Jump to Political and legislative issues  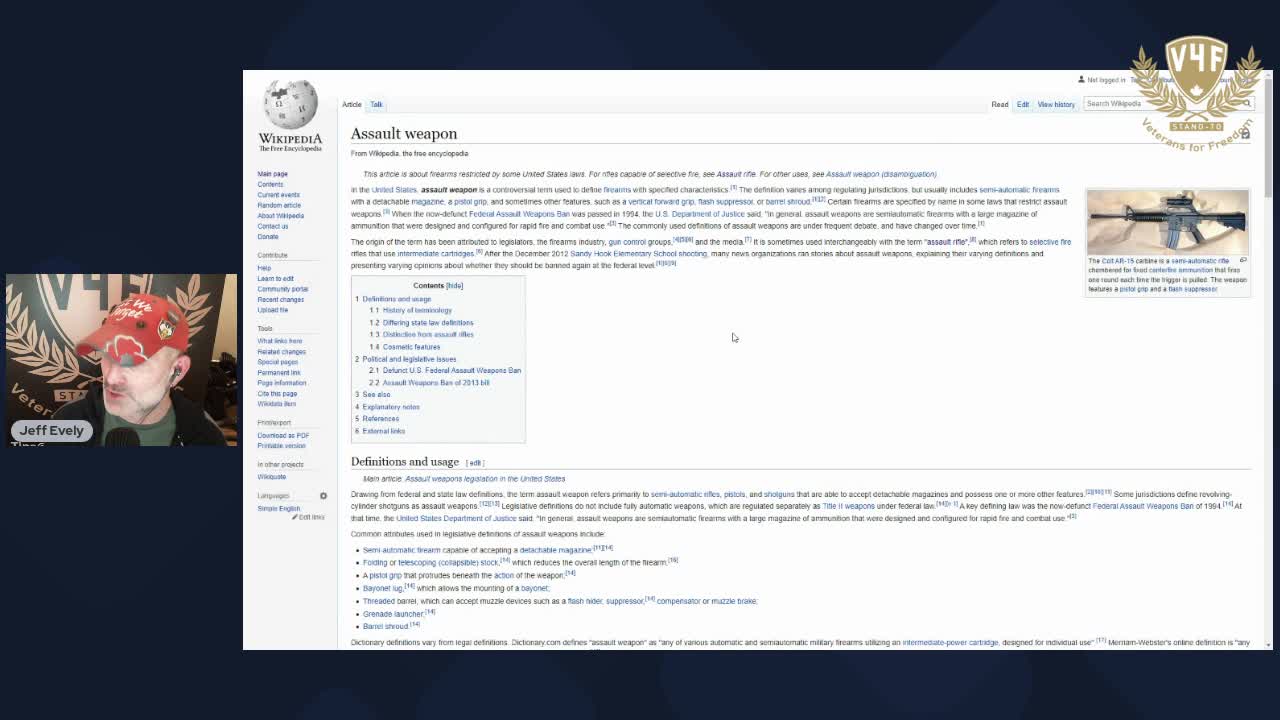(409, 359)
